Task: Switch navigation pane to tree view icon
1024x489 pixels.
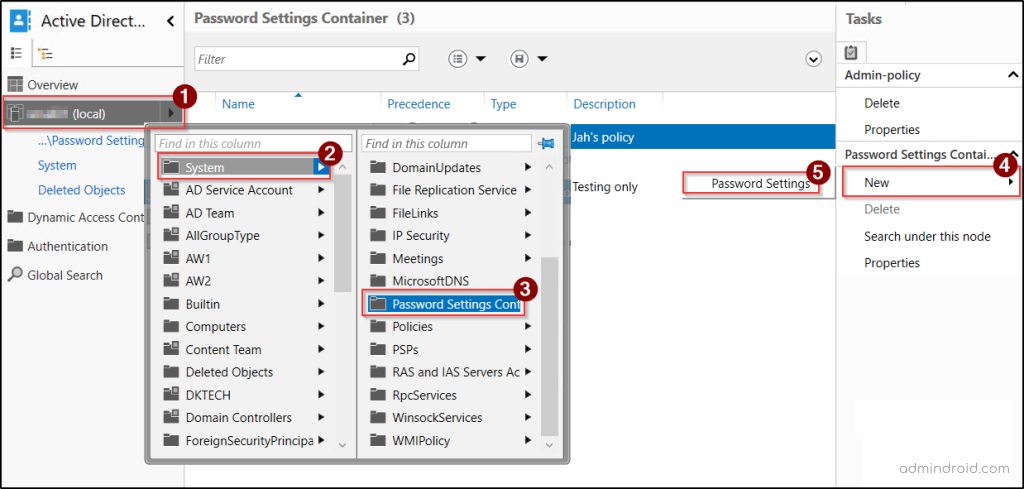Action: tap(44, 53)
